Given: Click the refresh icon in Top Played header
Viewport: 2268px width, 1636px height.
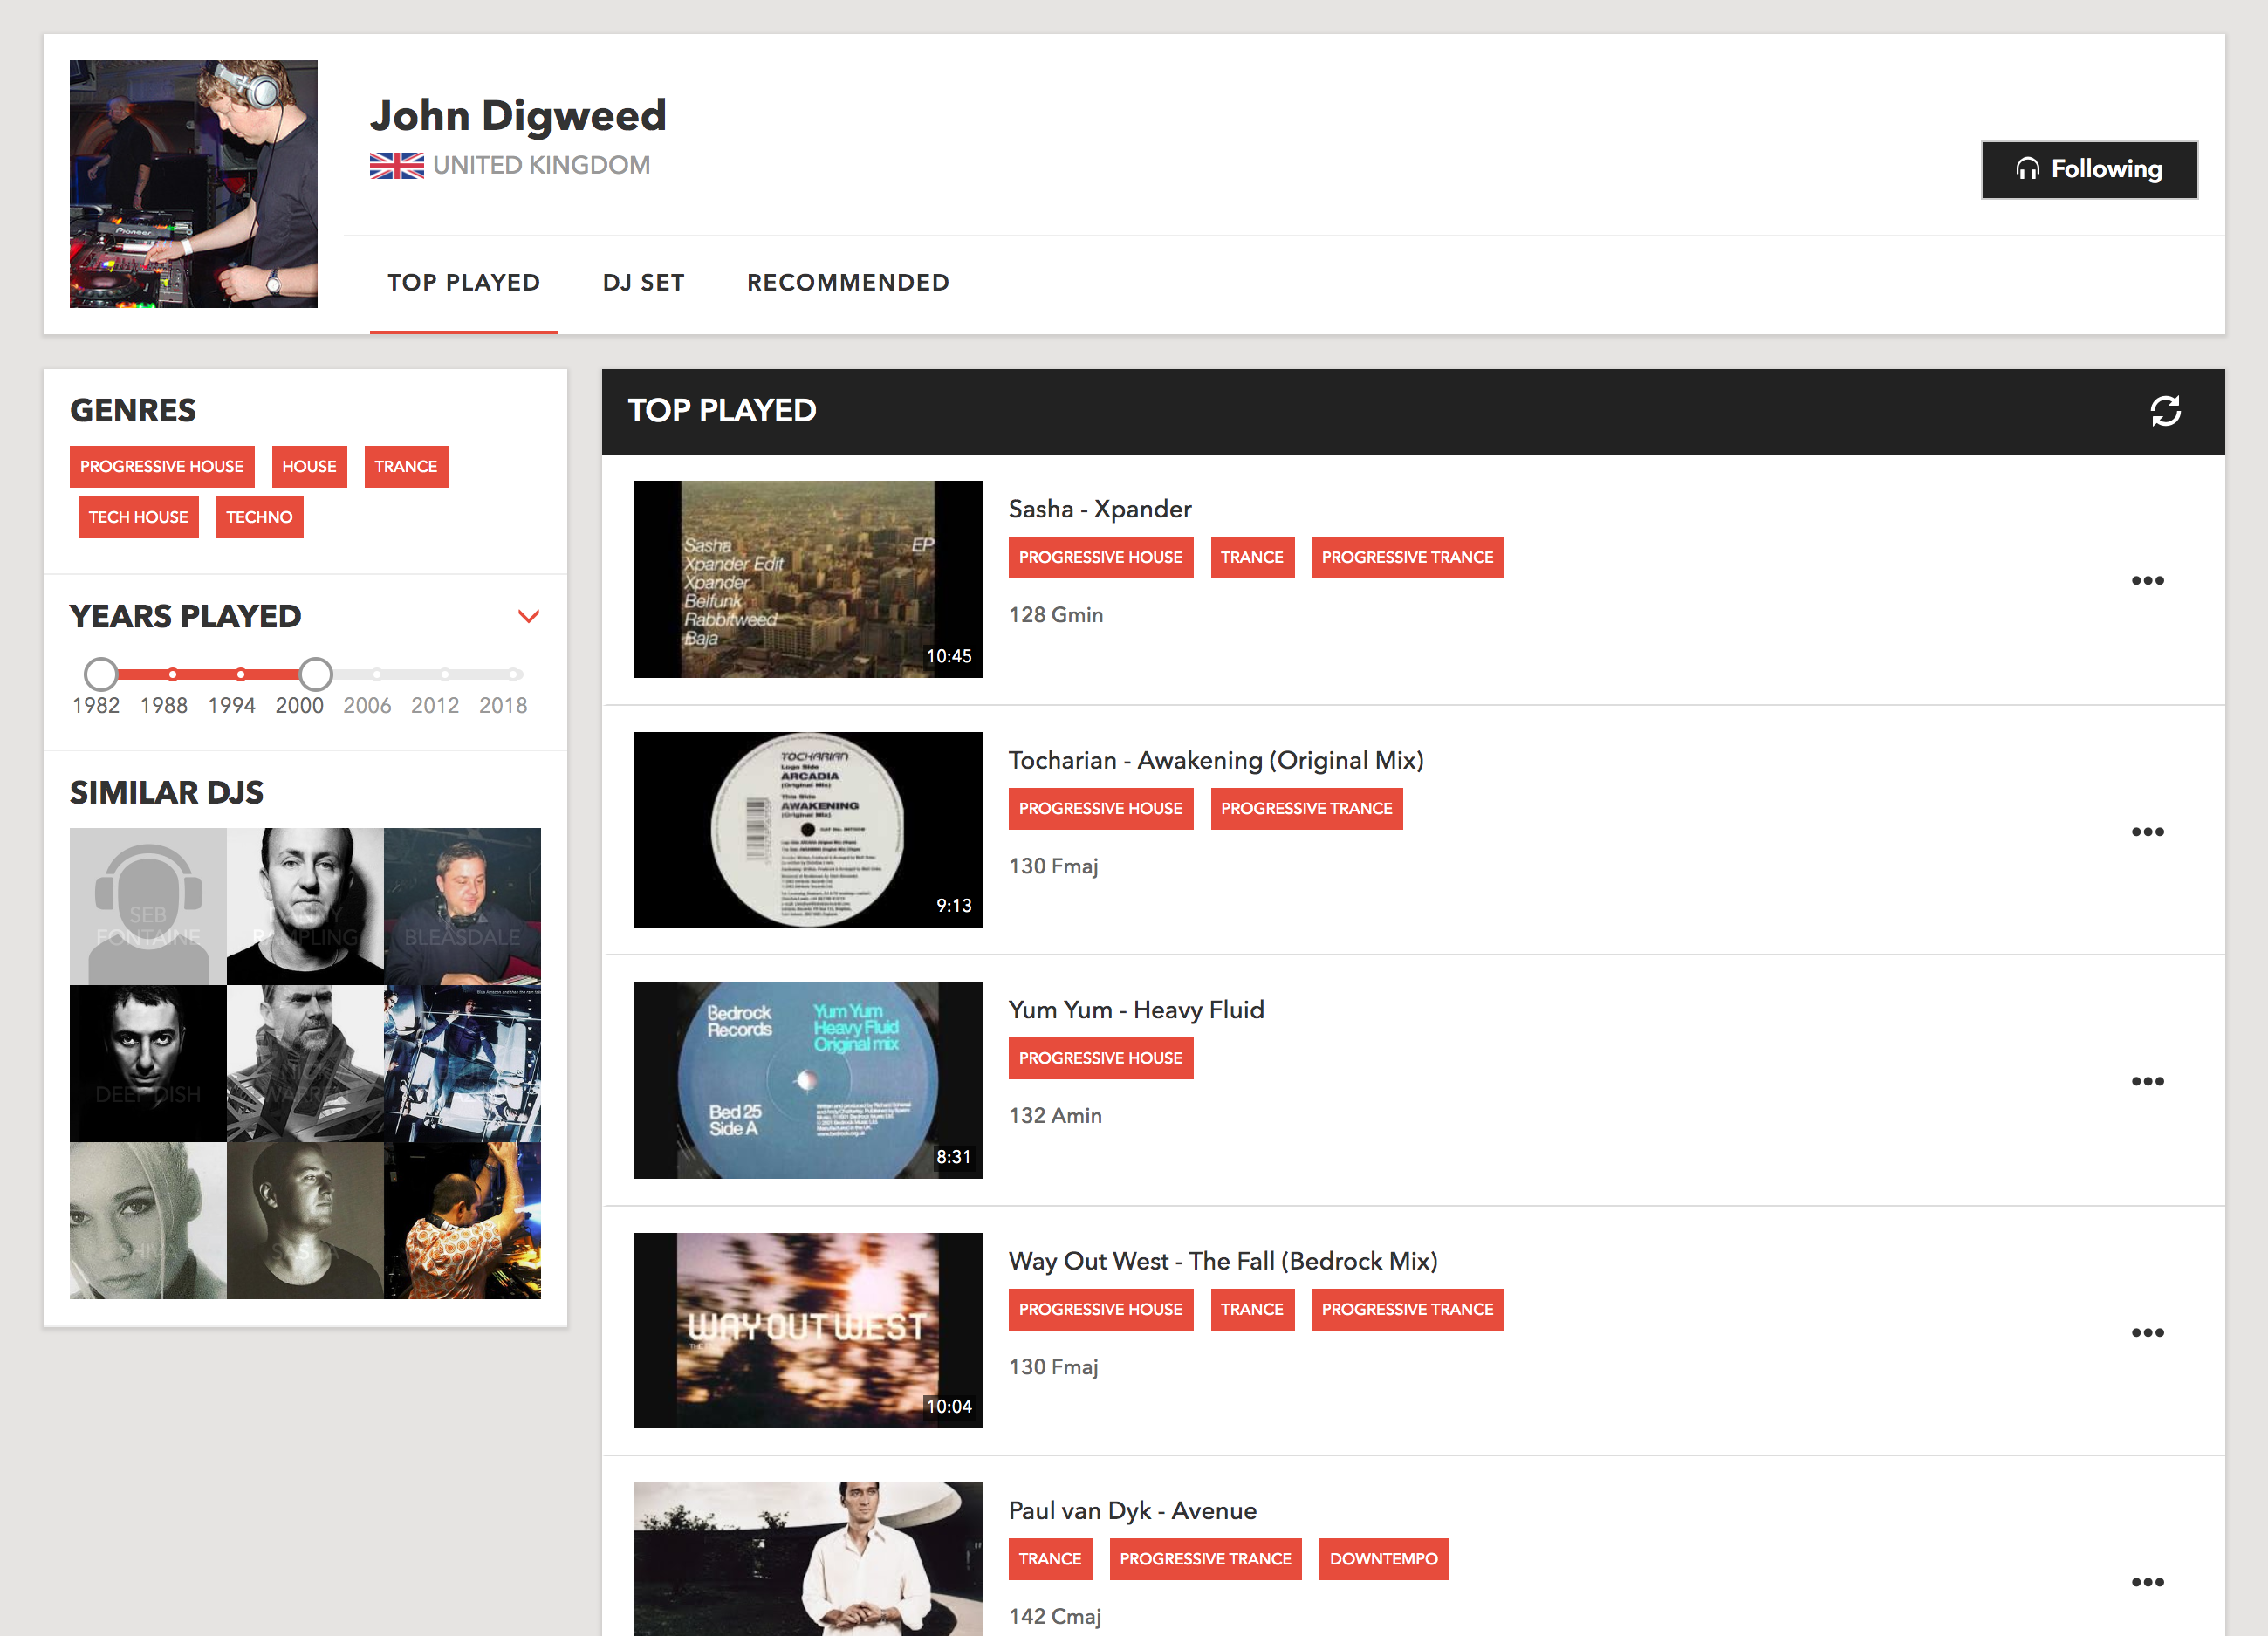Looking at the screenshot, I should (x=2165, y=411).
